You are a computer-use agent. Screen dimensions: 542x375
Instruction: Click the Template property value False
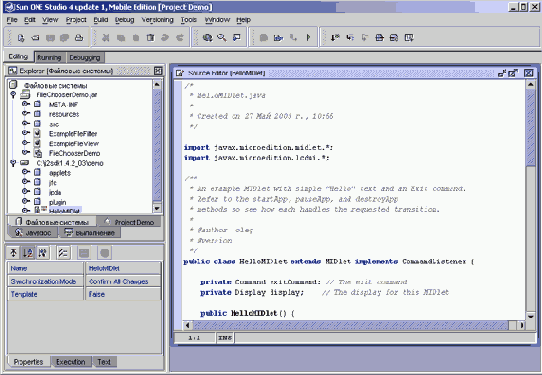[123, 294]
